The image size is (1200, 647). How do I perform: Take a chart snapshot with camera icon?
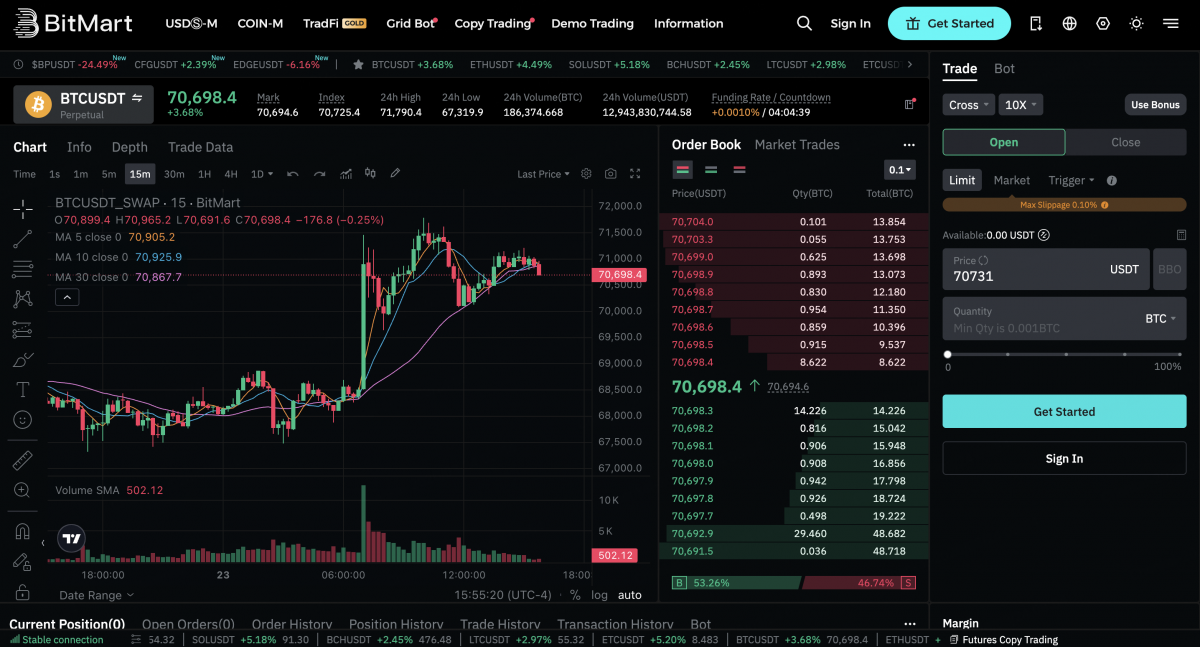(x=610, y=173)
